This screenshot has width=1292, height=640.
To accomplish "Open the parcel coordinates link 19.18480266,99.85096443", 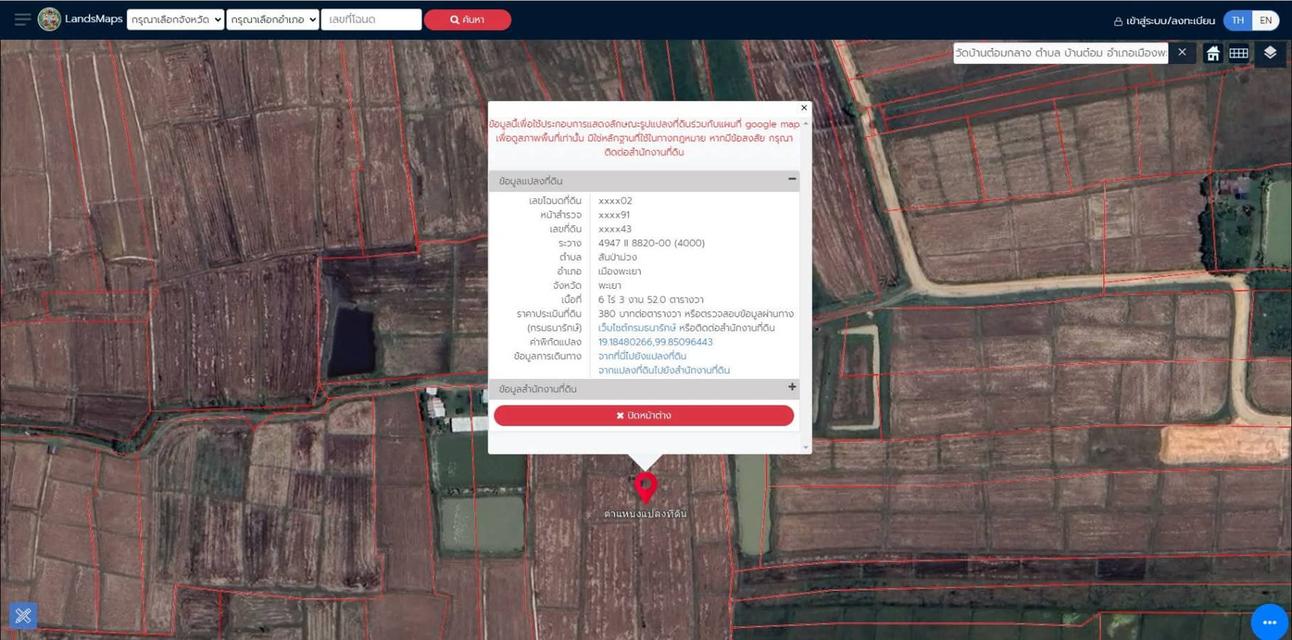I will 655,342.
